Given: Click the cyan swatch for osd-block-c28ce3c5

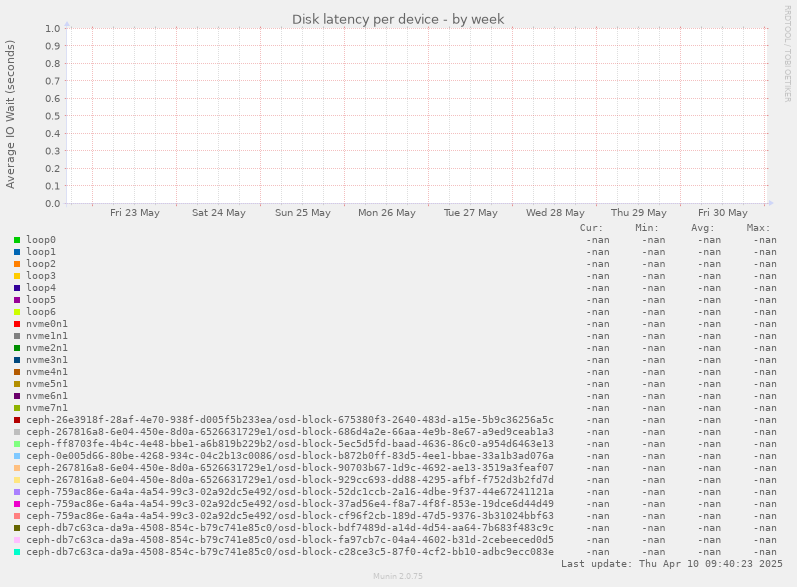Looking at the screenshot, I should click(17, 552).
